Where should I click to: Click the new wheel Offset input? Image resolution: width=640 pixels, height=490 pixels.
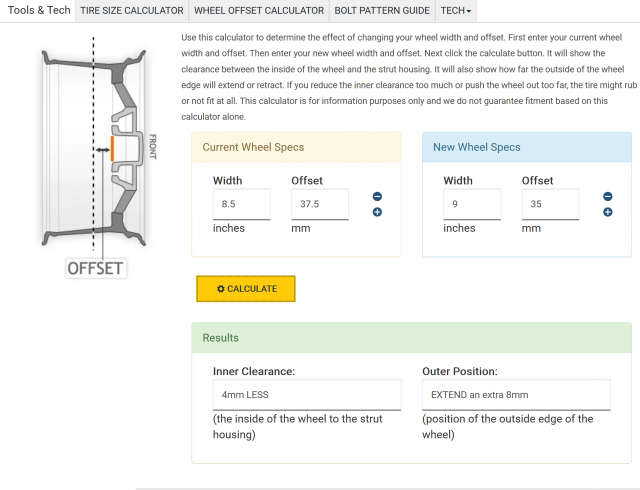coord(550,204)
